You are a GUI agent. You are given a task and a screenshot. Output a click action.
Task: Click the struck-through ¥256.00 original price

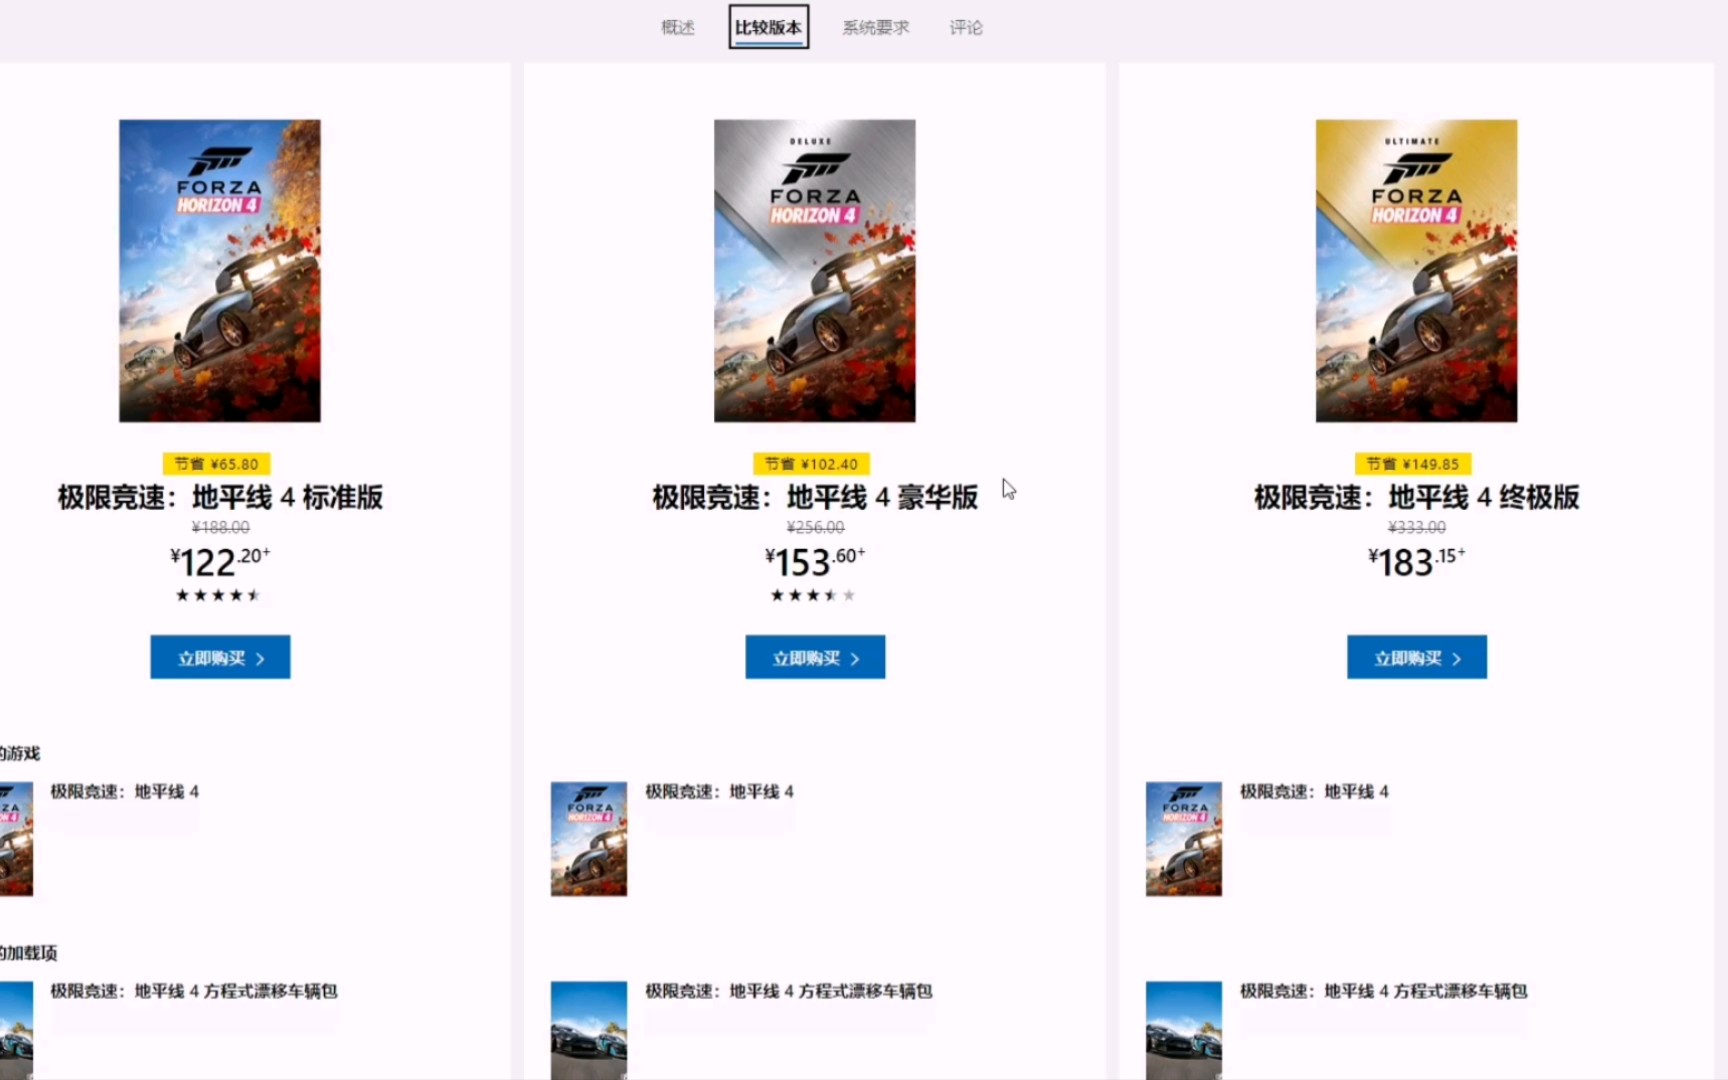[x=815, y=527]
